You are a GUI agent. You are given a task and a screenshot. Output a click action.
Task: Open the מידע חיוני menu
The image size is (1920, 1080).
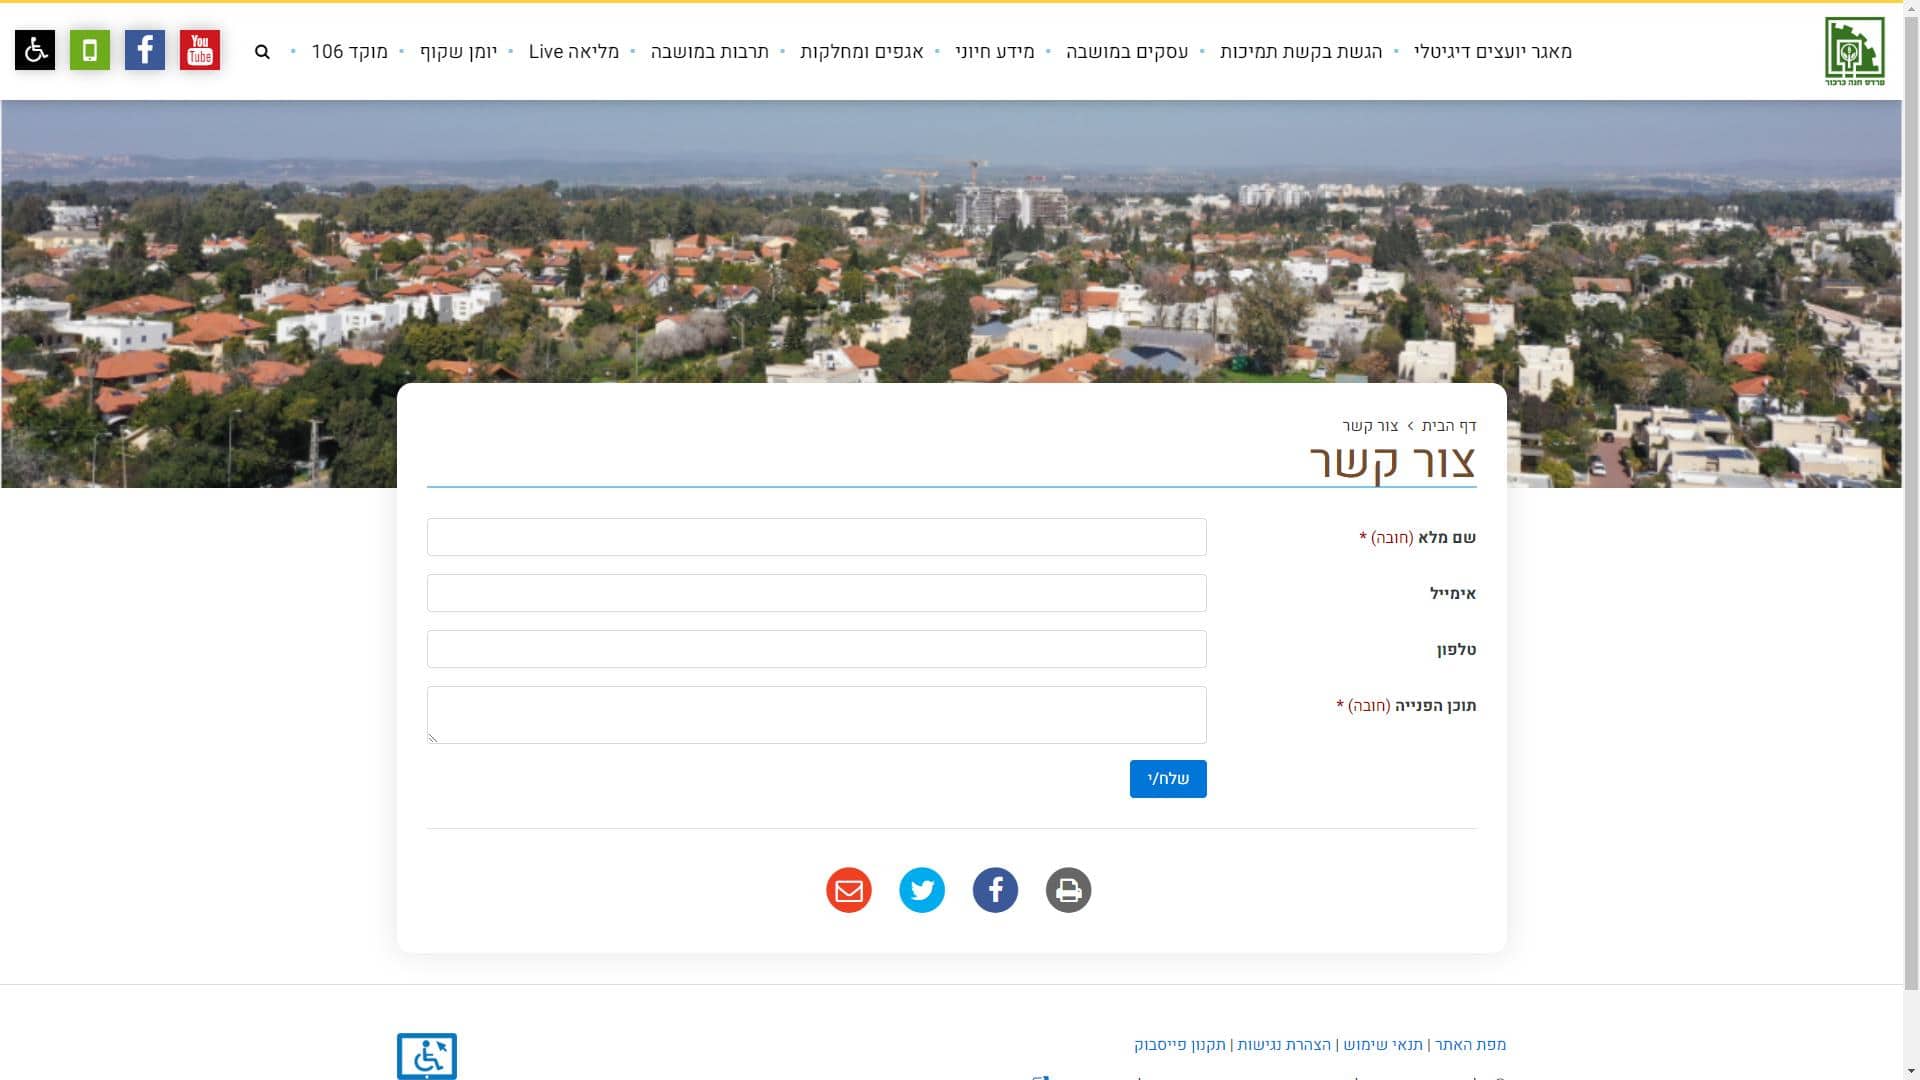994,52
